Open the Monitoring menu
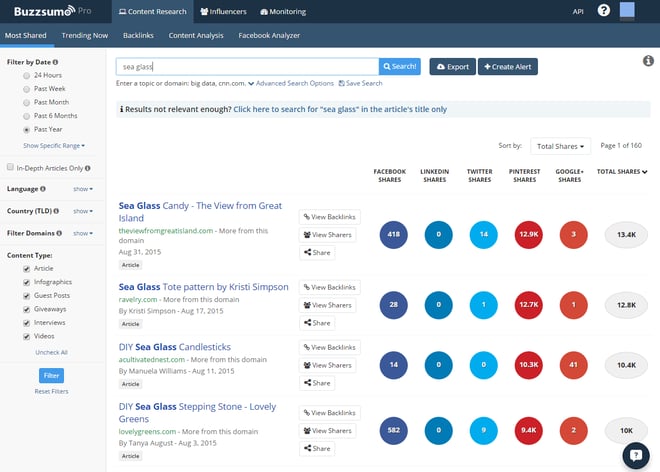The image size is (660, 472). coord(283,11)
